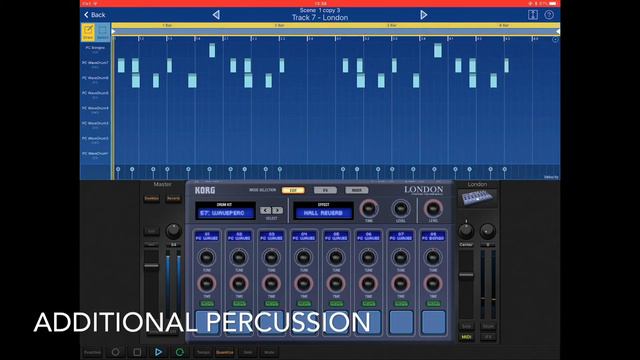Click the PC Bongos row label
The height and width of the screenshot is (360, 640).
95,49
